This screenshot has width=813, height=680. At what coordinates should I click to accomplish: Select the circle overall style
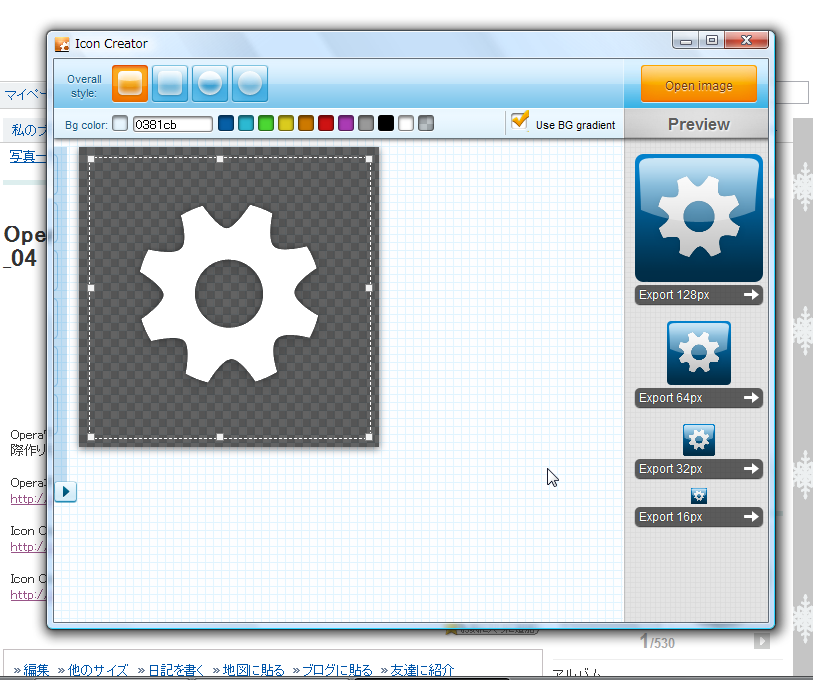click(250, 84)
